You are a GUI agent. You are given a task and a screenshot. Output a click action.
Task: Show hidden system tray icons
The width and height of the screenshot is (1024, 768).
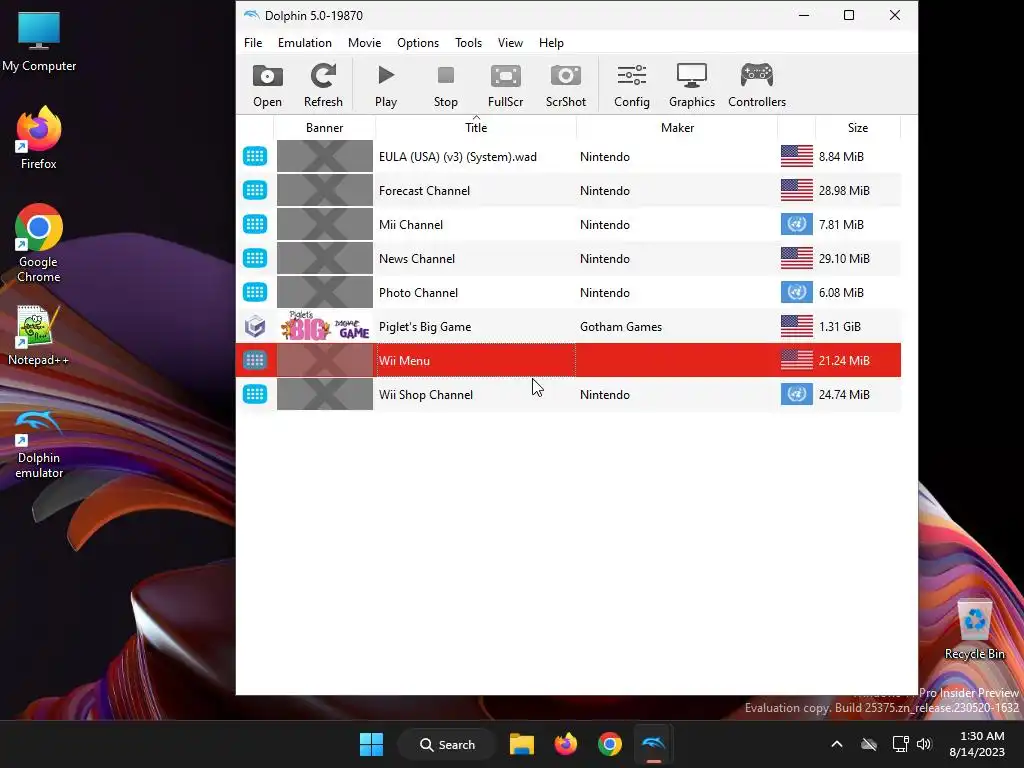click(837, 744)
